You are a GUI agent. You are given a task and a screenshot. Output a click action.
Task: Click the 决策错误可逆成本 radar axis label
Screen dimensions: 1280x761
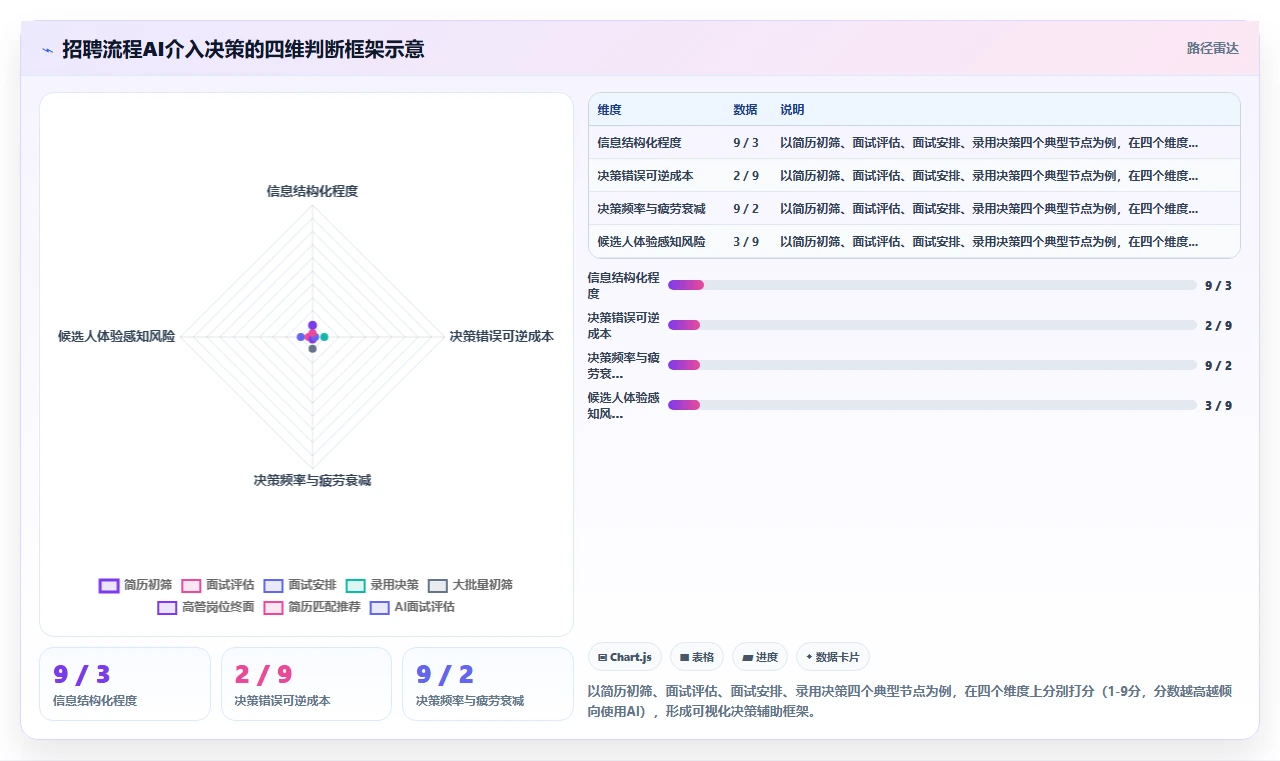coord(502,337)
